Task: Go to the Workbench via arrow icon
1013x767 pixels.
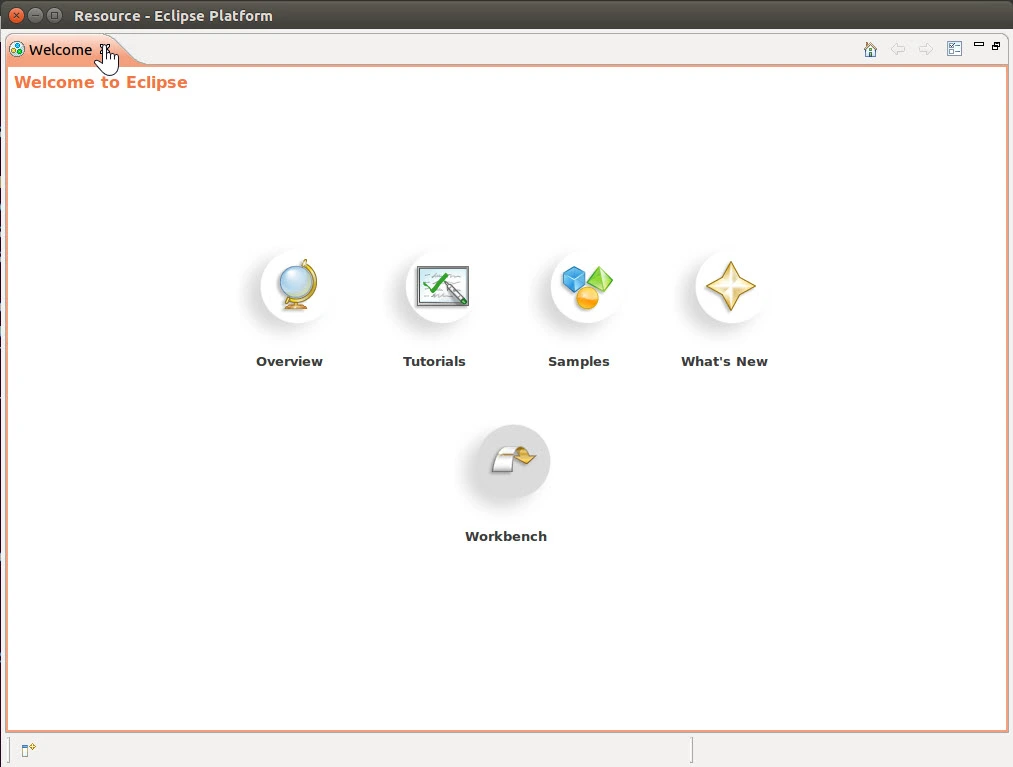Action: point(513,461)
